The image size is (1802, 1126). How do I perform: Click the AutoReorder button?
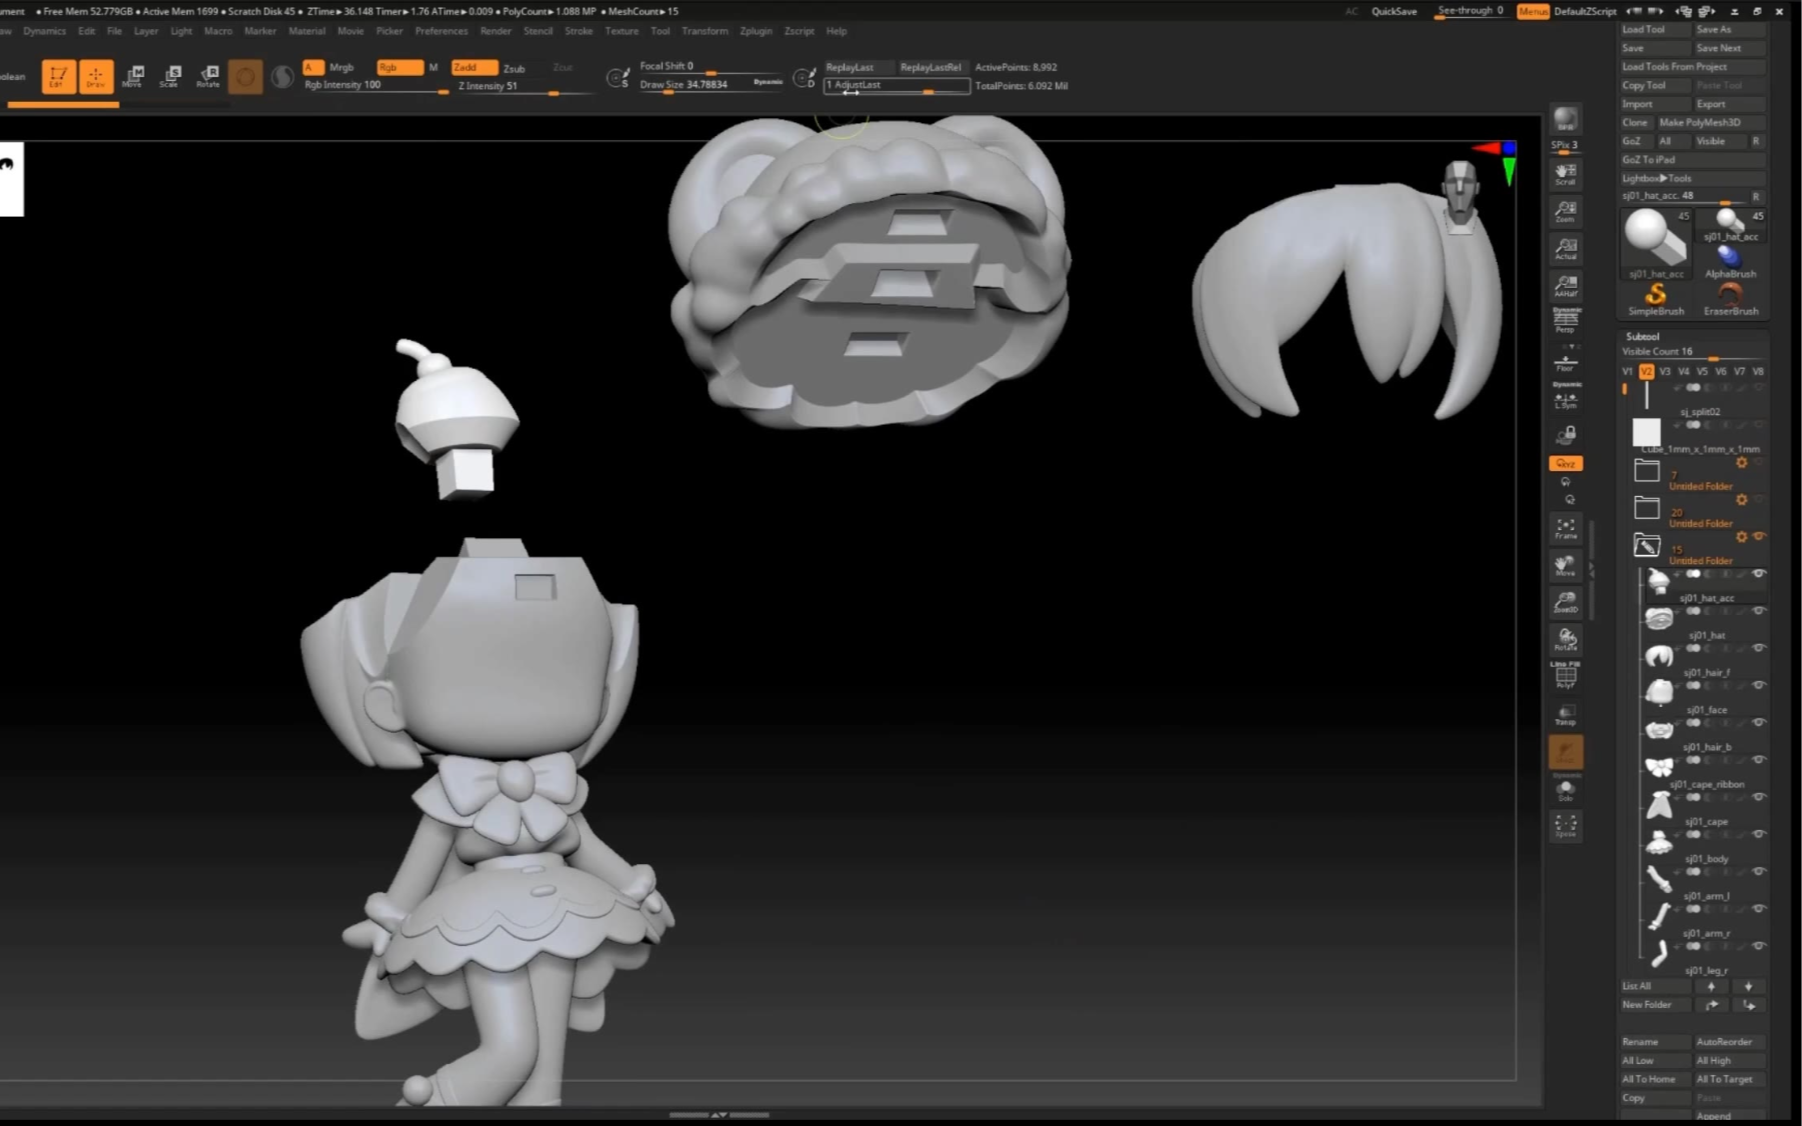(1724, 1041)
